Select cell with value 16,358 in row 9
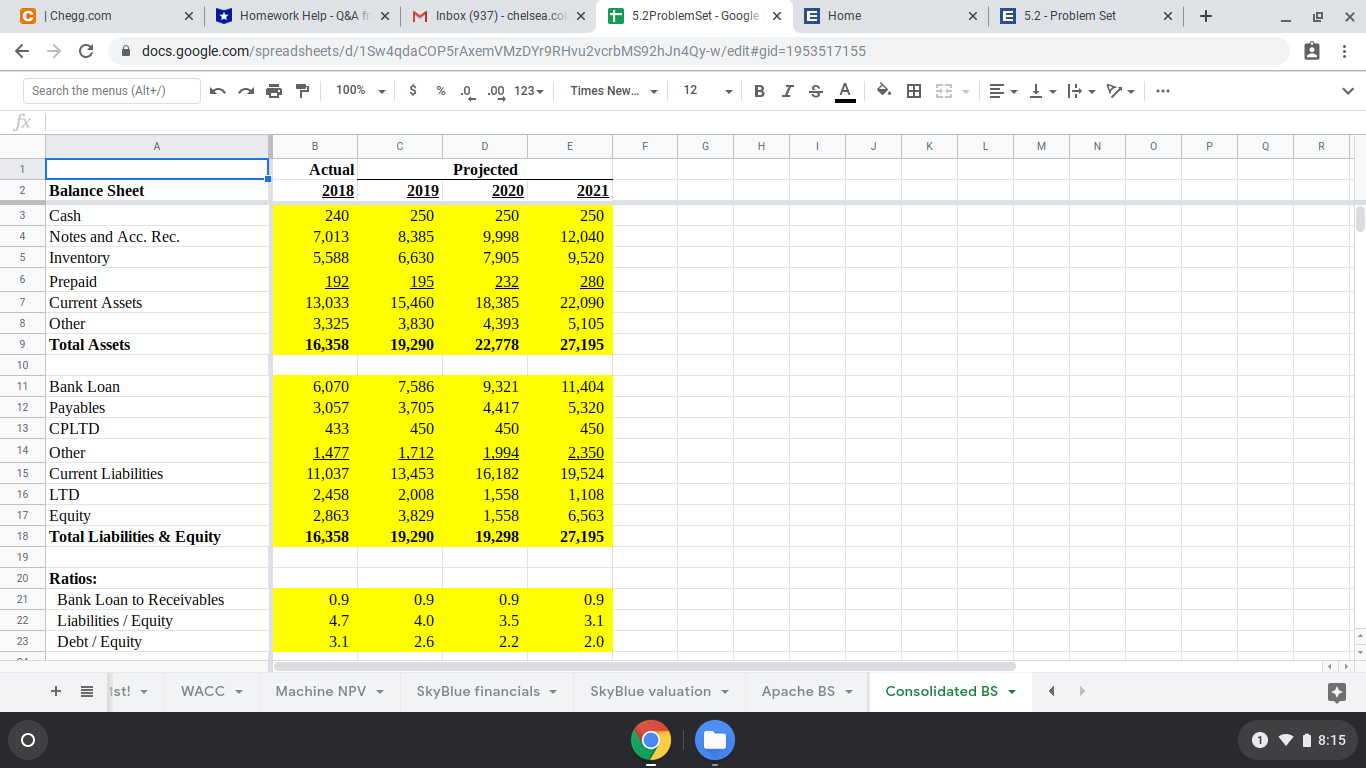This screenshot has height=768, width=1366. point(315,344)
